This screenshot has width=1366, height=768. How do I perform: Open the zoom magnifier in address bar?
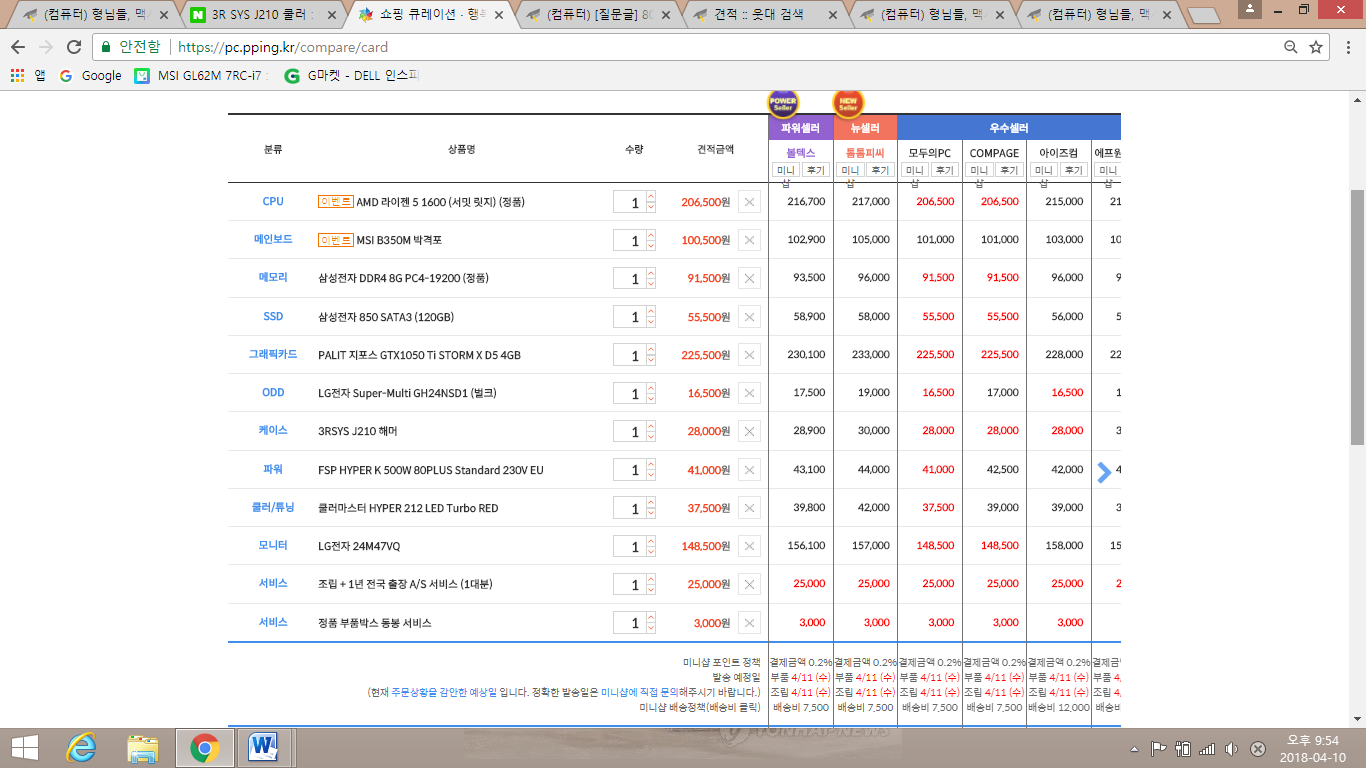tap(1291, 47)
